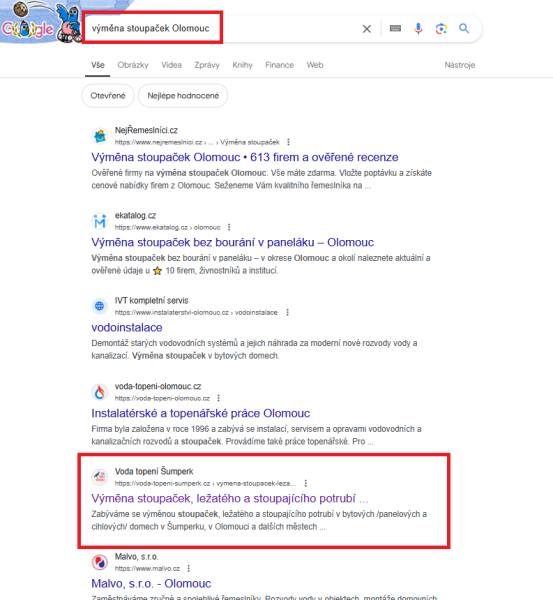Toggle the Otevřené filter chip

[108, 96]
